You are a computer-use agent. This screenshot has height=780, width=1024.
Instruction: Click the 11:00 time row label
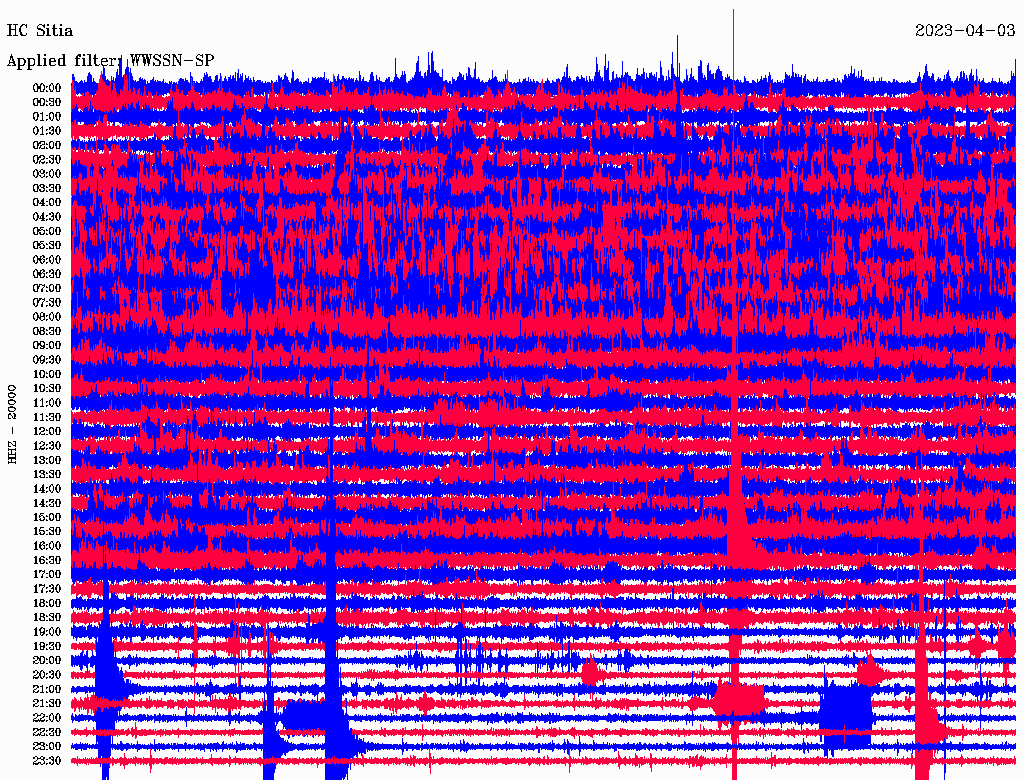47,403
